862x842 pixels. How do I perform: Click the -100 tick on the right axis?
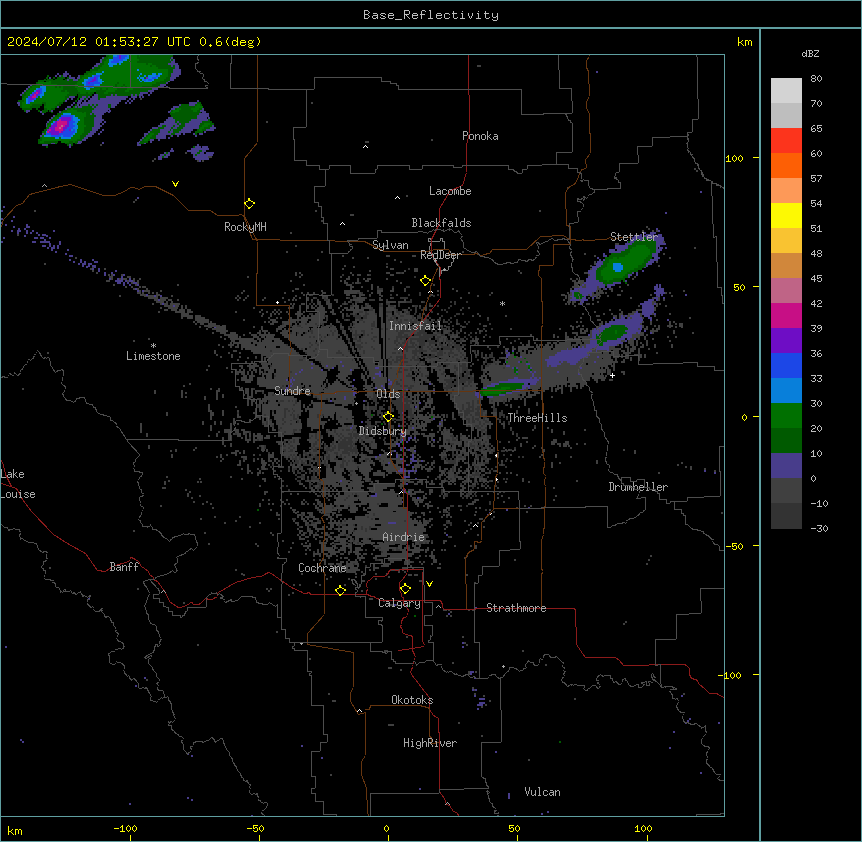[731, 675]
